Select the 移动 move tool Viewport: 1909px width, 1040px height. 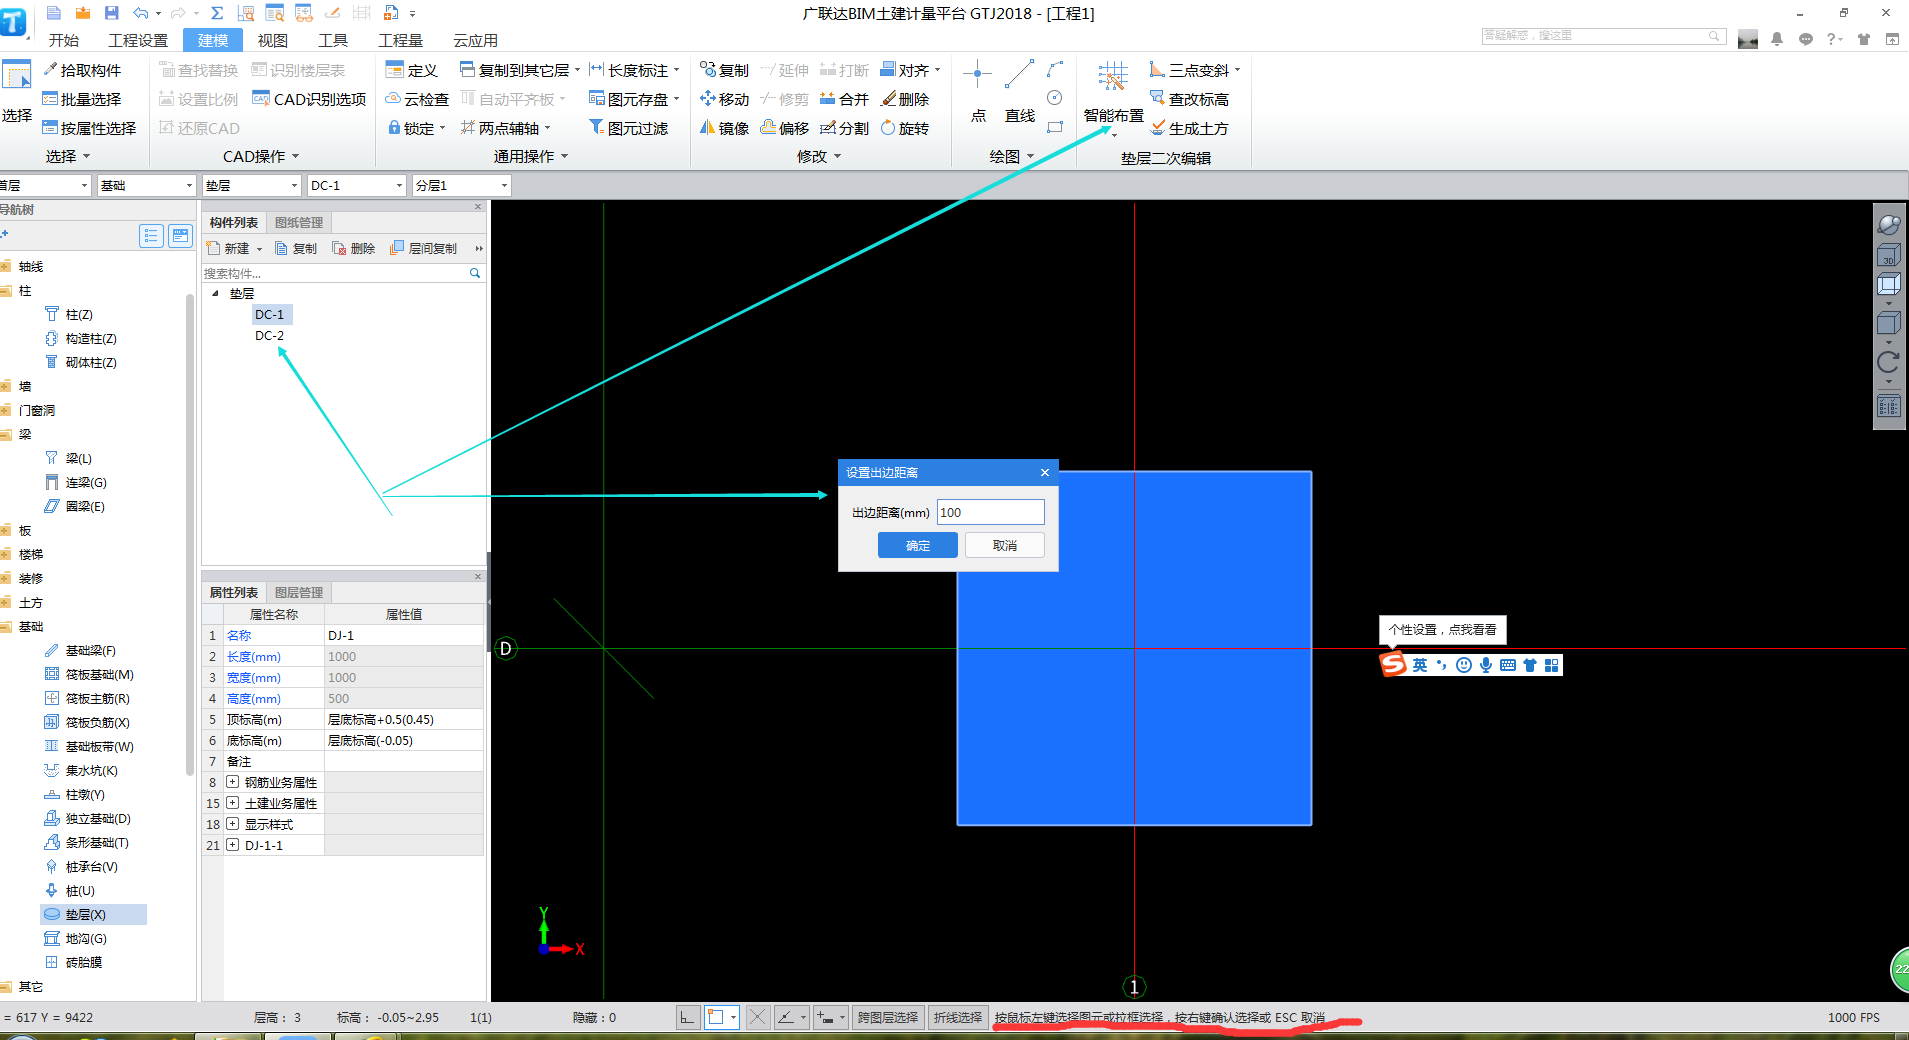click(x=725, y=99)
